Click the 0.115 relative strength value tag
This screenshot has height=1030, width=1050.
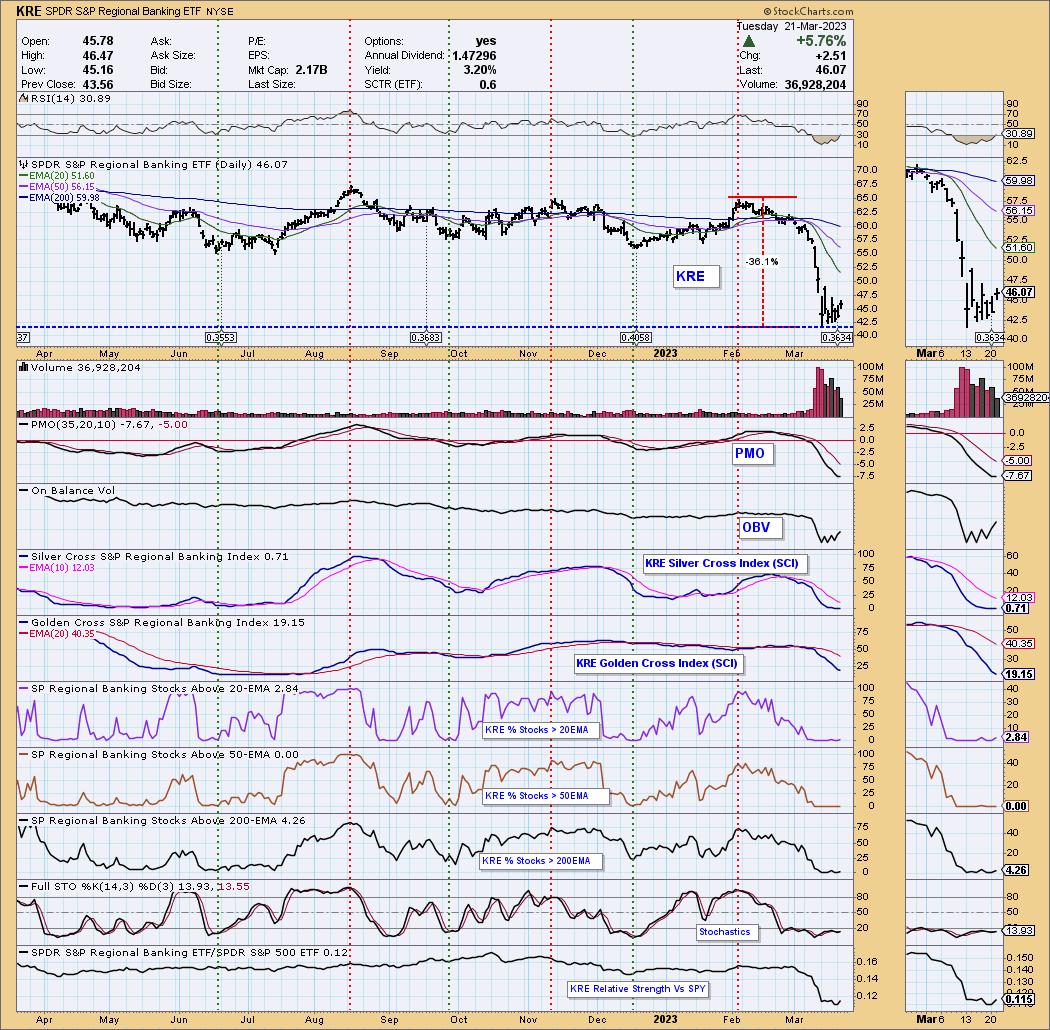tap(1019, 1000)
